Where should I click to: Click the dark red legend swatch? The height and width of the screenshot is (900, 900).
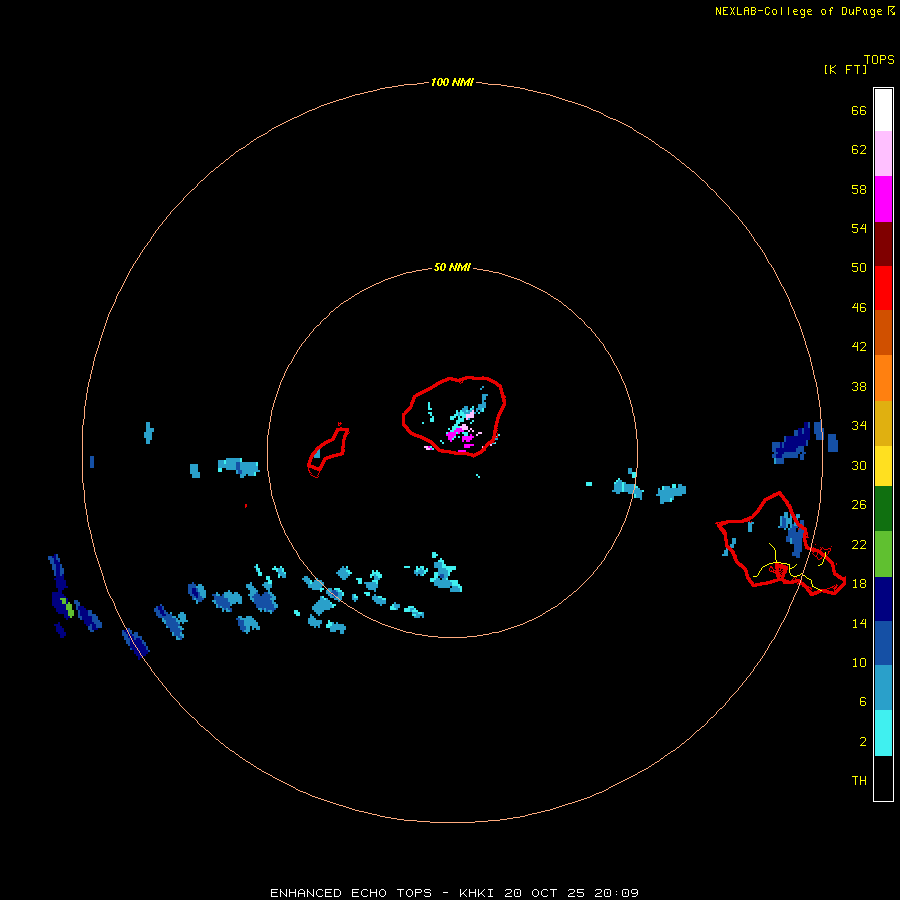[x=883, y=244]
